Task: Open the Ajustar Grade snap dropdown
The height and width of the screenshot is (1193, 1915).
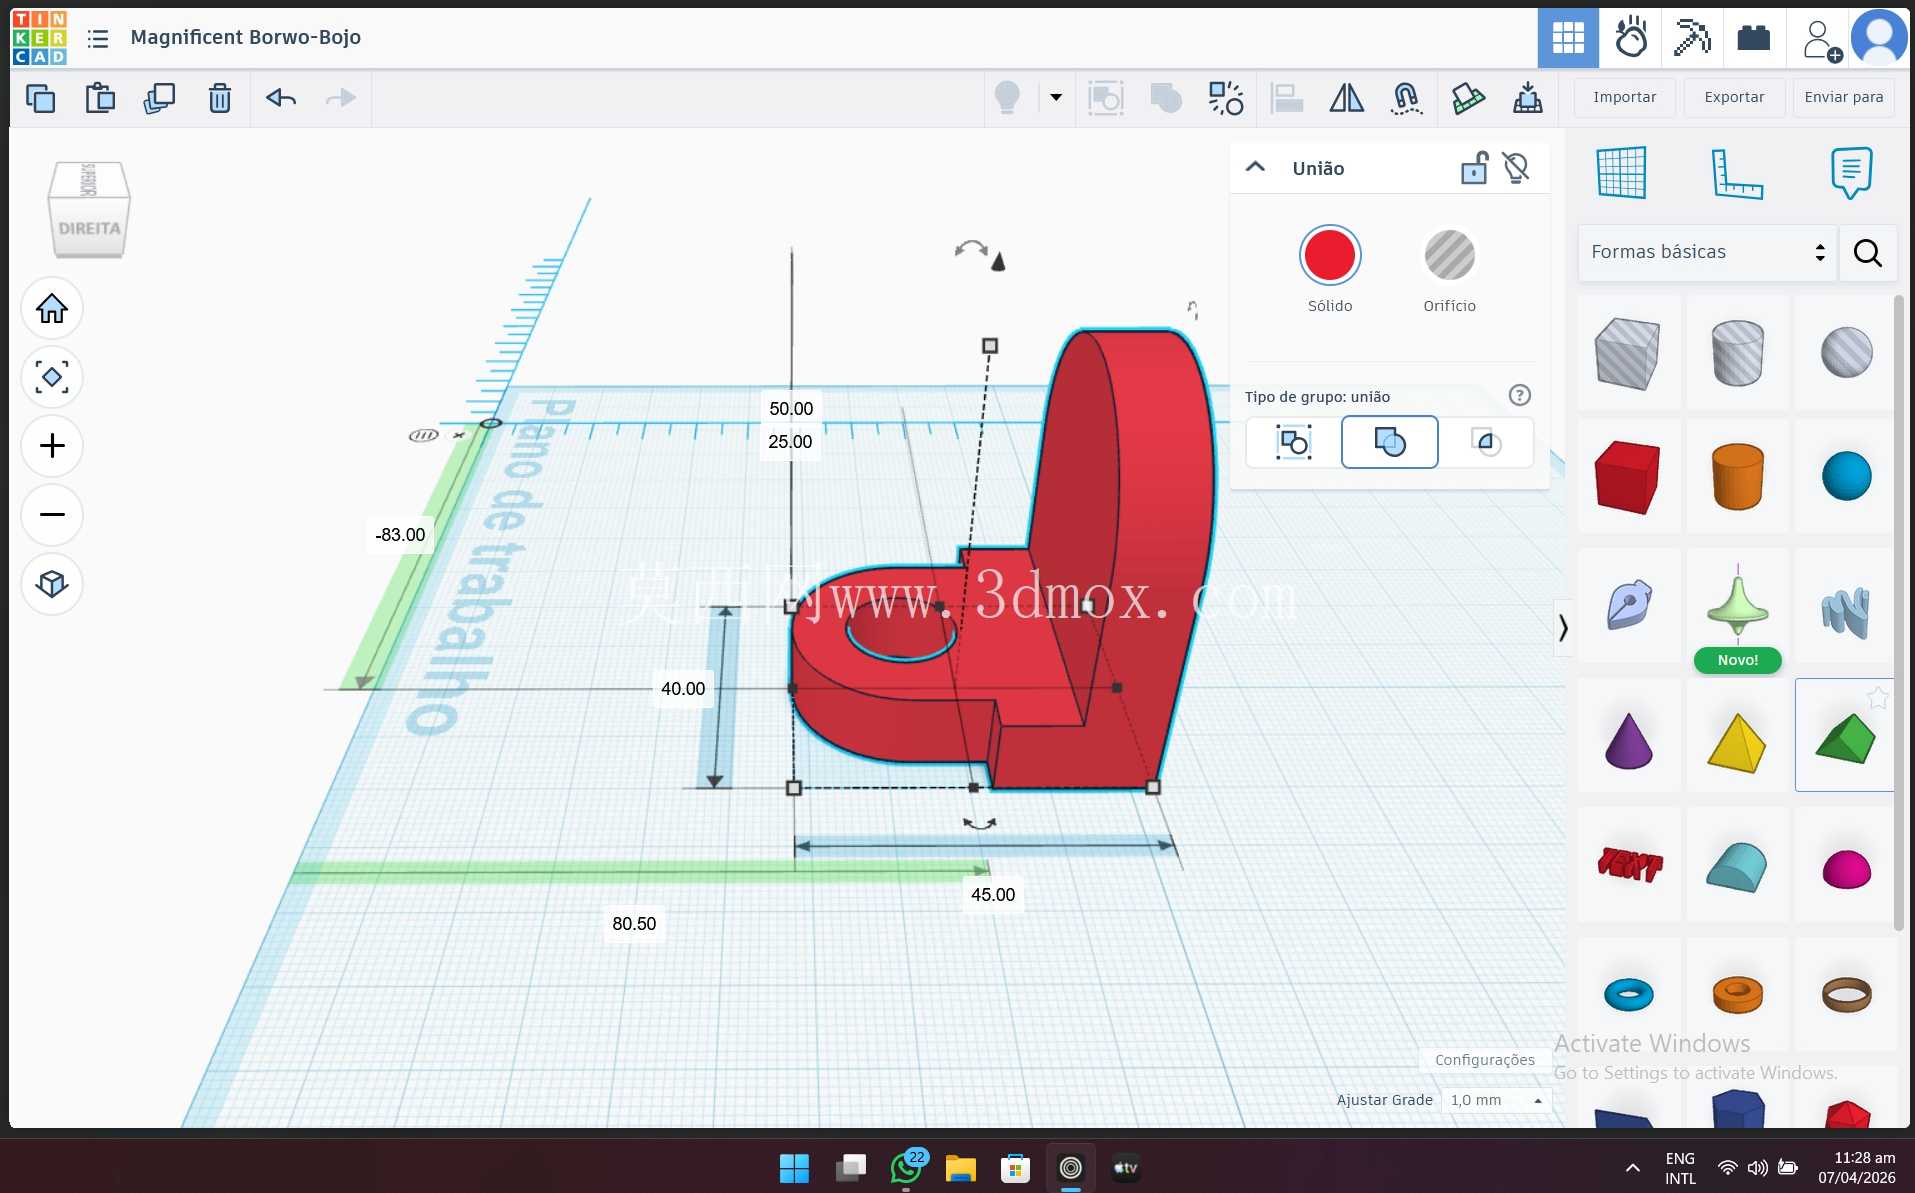Action: (1496, 1100)
